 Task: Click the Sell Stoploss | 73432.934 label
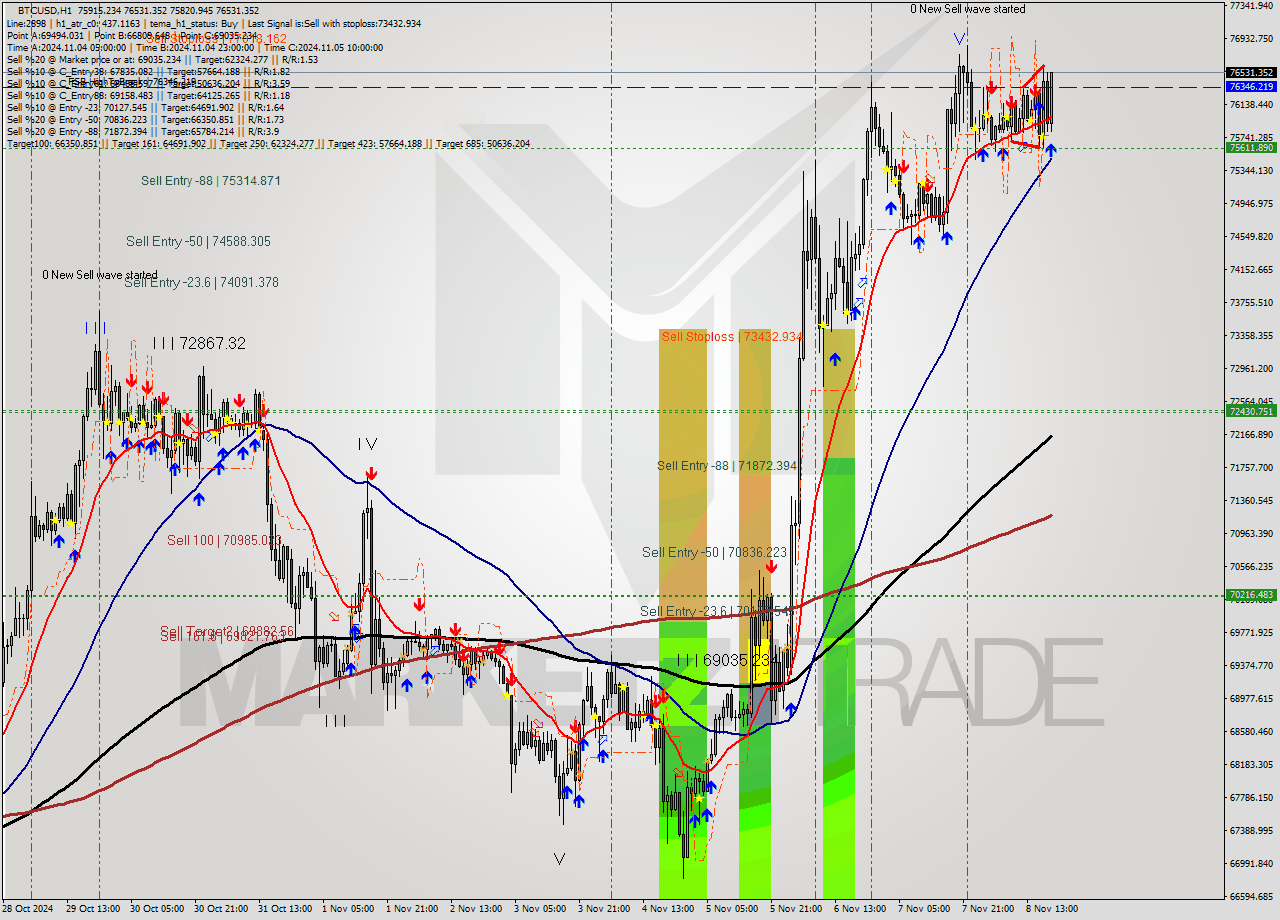[x=732, y=337]
